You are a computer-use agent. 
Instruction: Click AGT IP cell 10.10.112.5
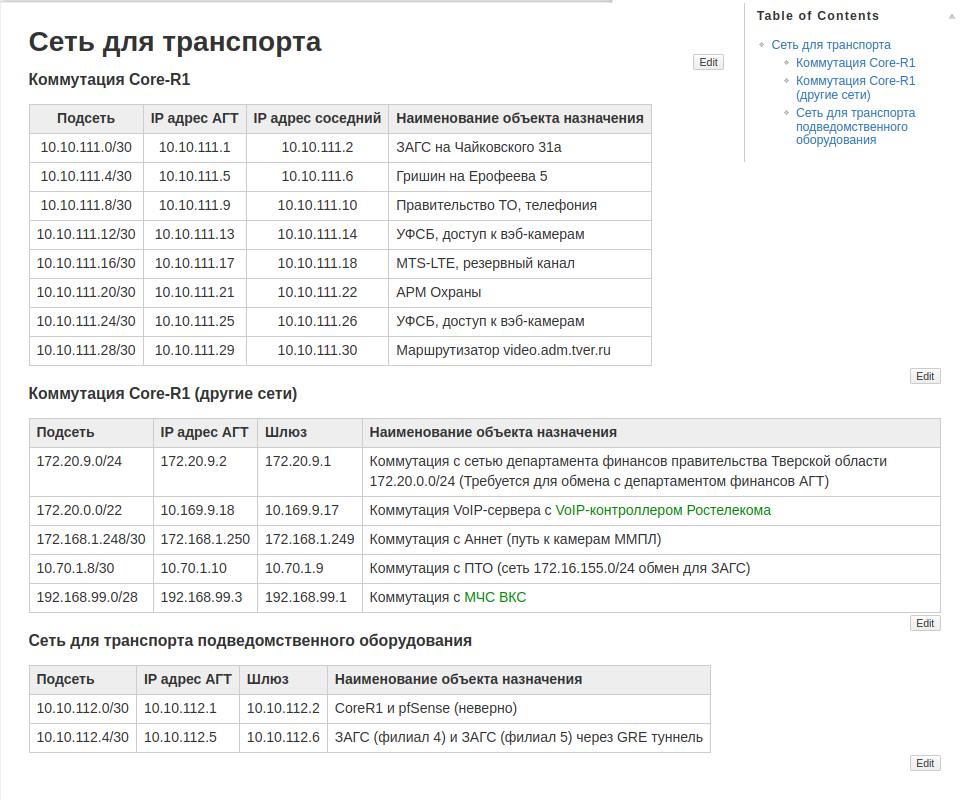coord(187,738)
